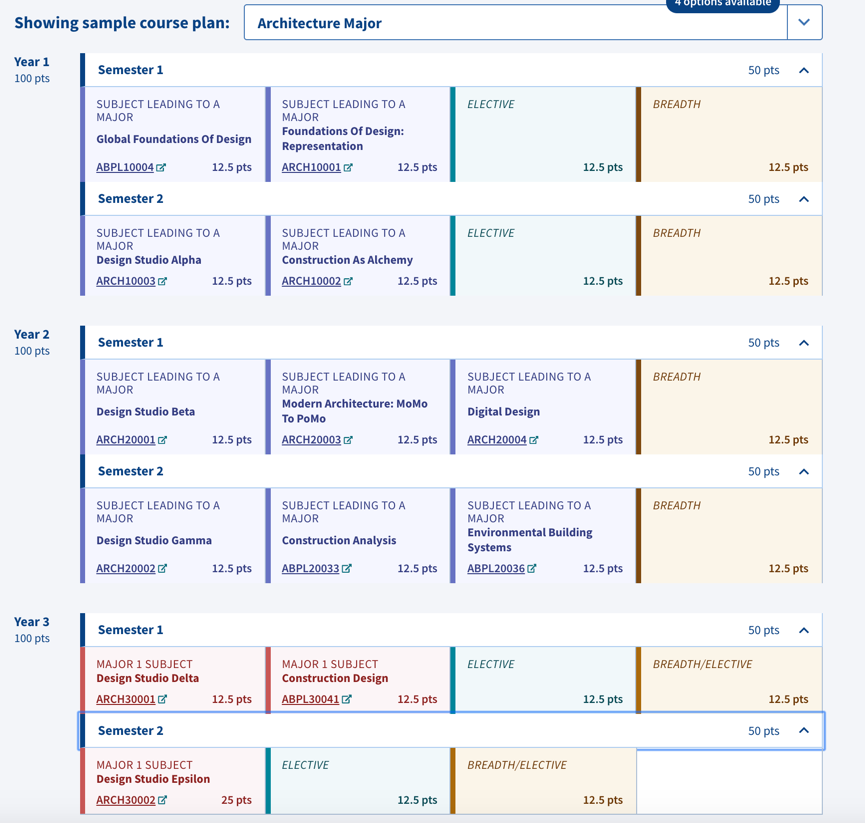865x823 pixels.
Task: Open the Architecture Major course plan dropdown
Action: pos(804,23)
